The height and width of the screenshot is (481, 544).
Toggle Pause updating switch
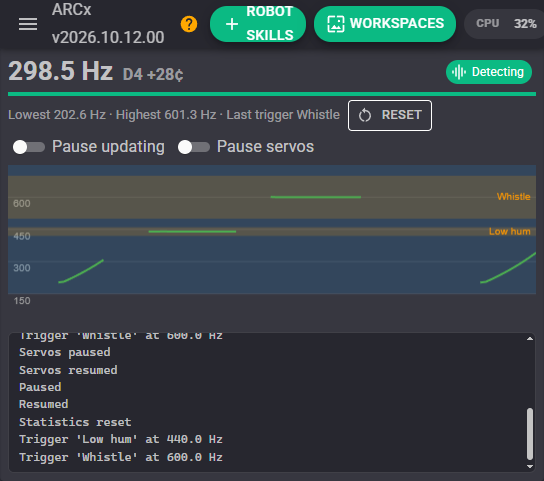pyautogui.click(x=29, y=147)
